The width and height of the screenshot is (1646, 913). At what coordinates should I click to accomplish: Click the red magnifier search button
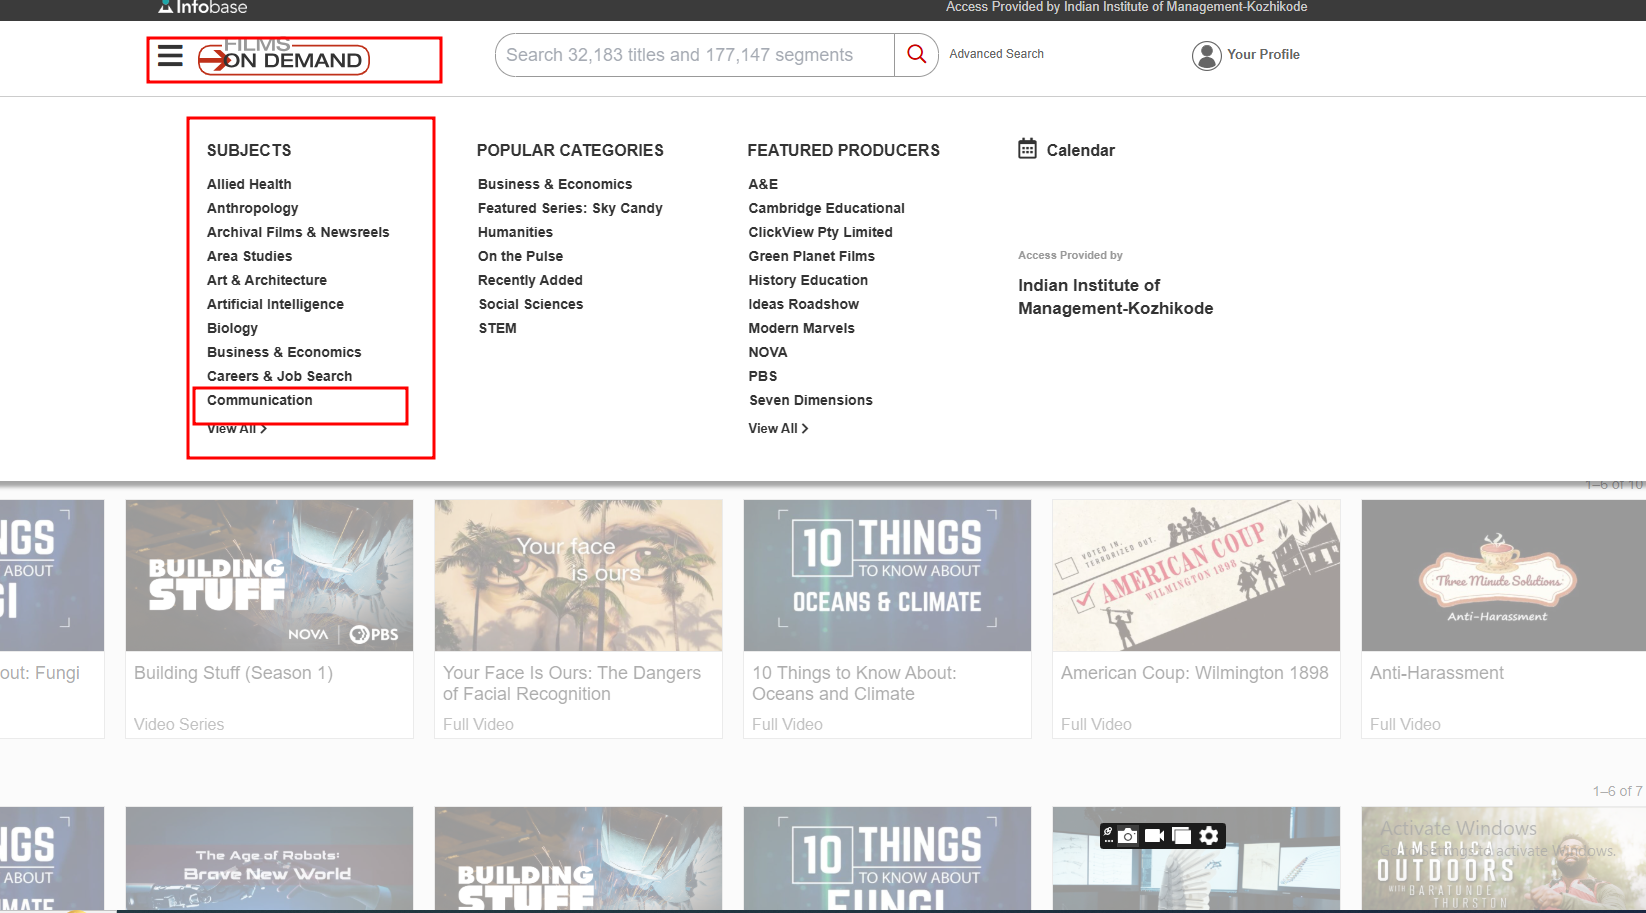916,54
